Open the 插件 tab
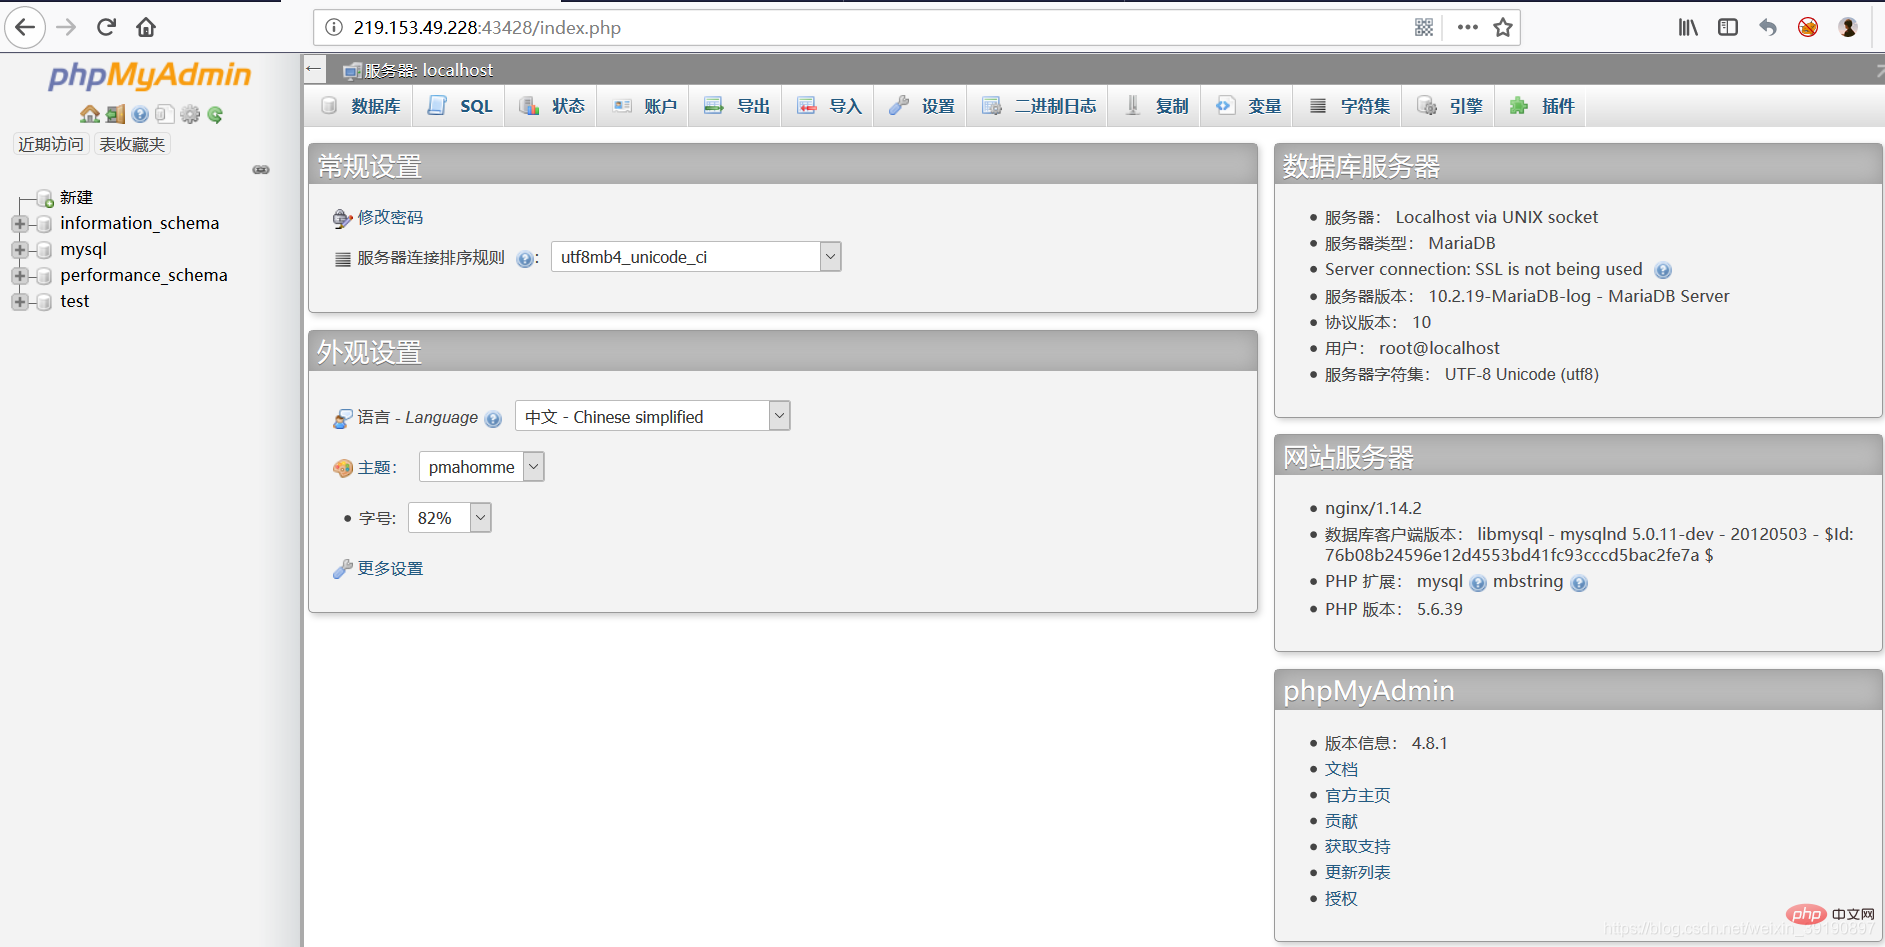The image size is (1885, 947). point(1541,106)
